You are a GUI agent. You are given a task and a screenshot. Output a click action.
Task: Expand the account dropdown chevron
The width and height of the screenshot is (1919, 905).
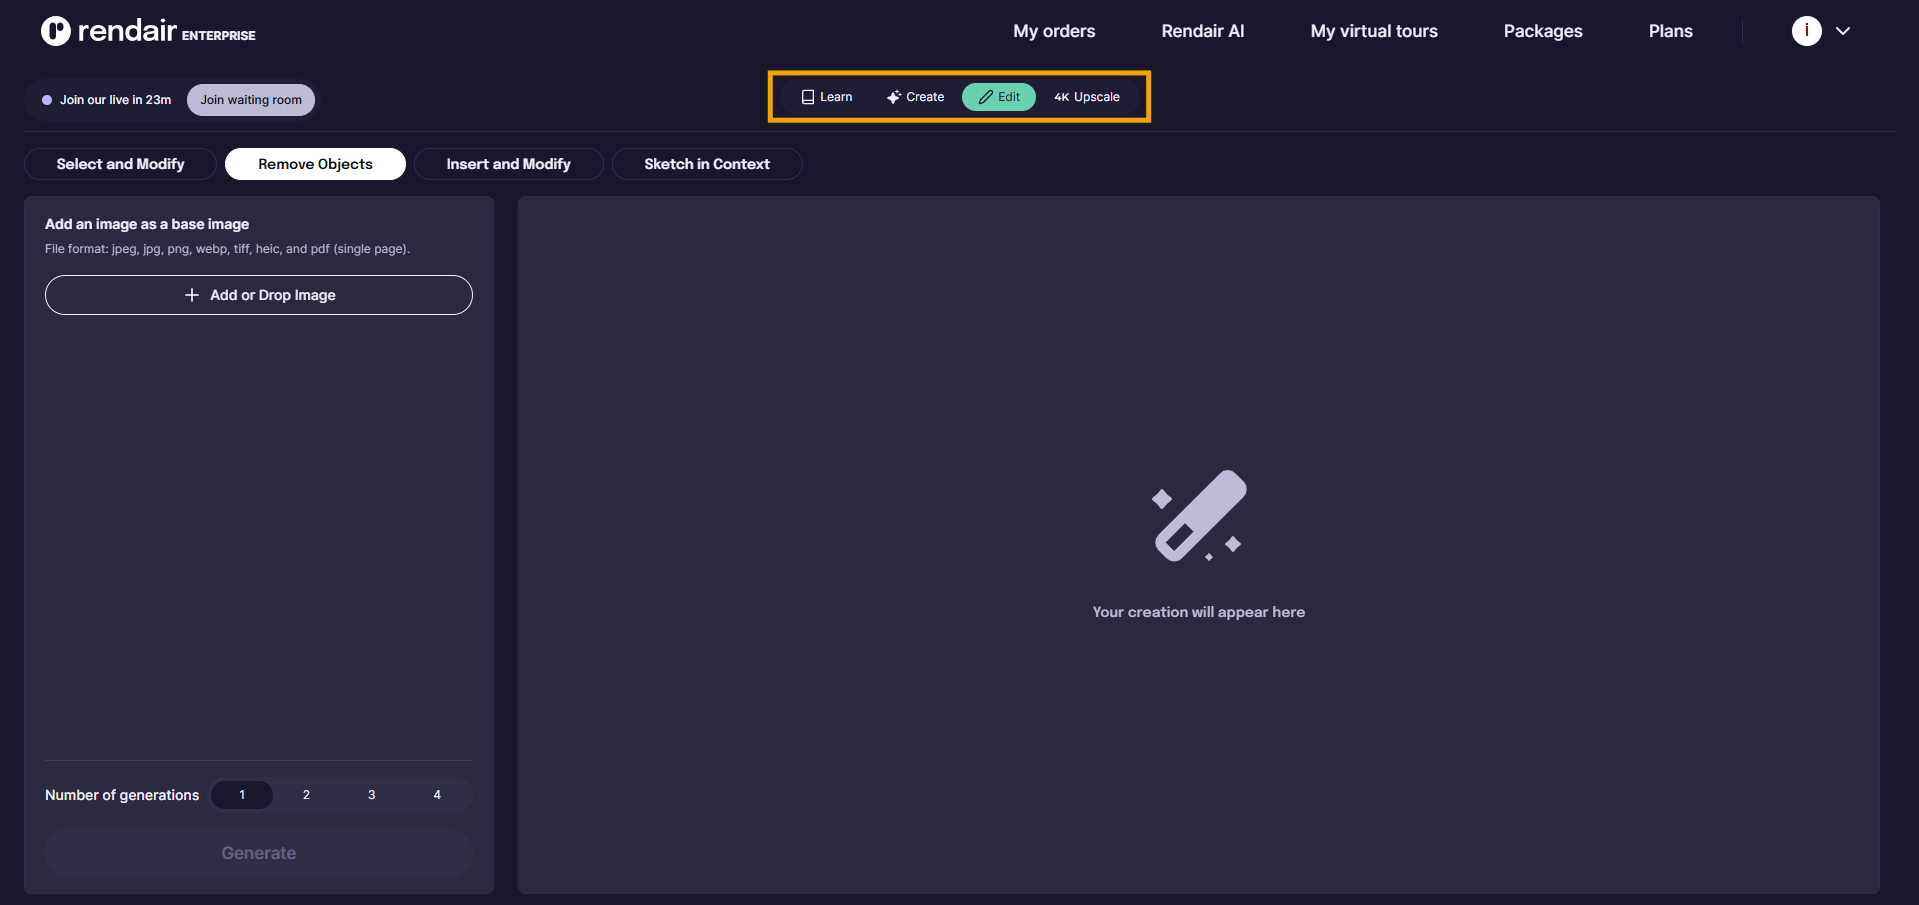coord(1843,31)
